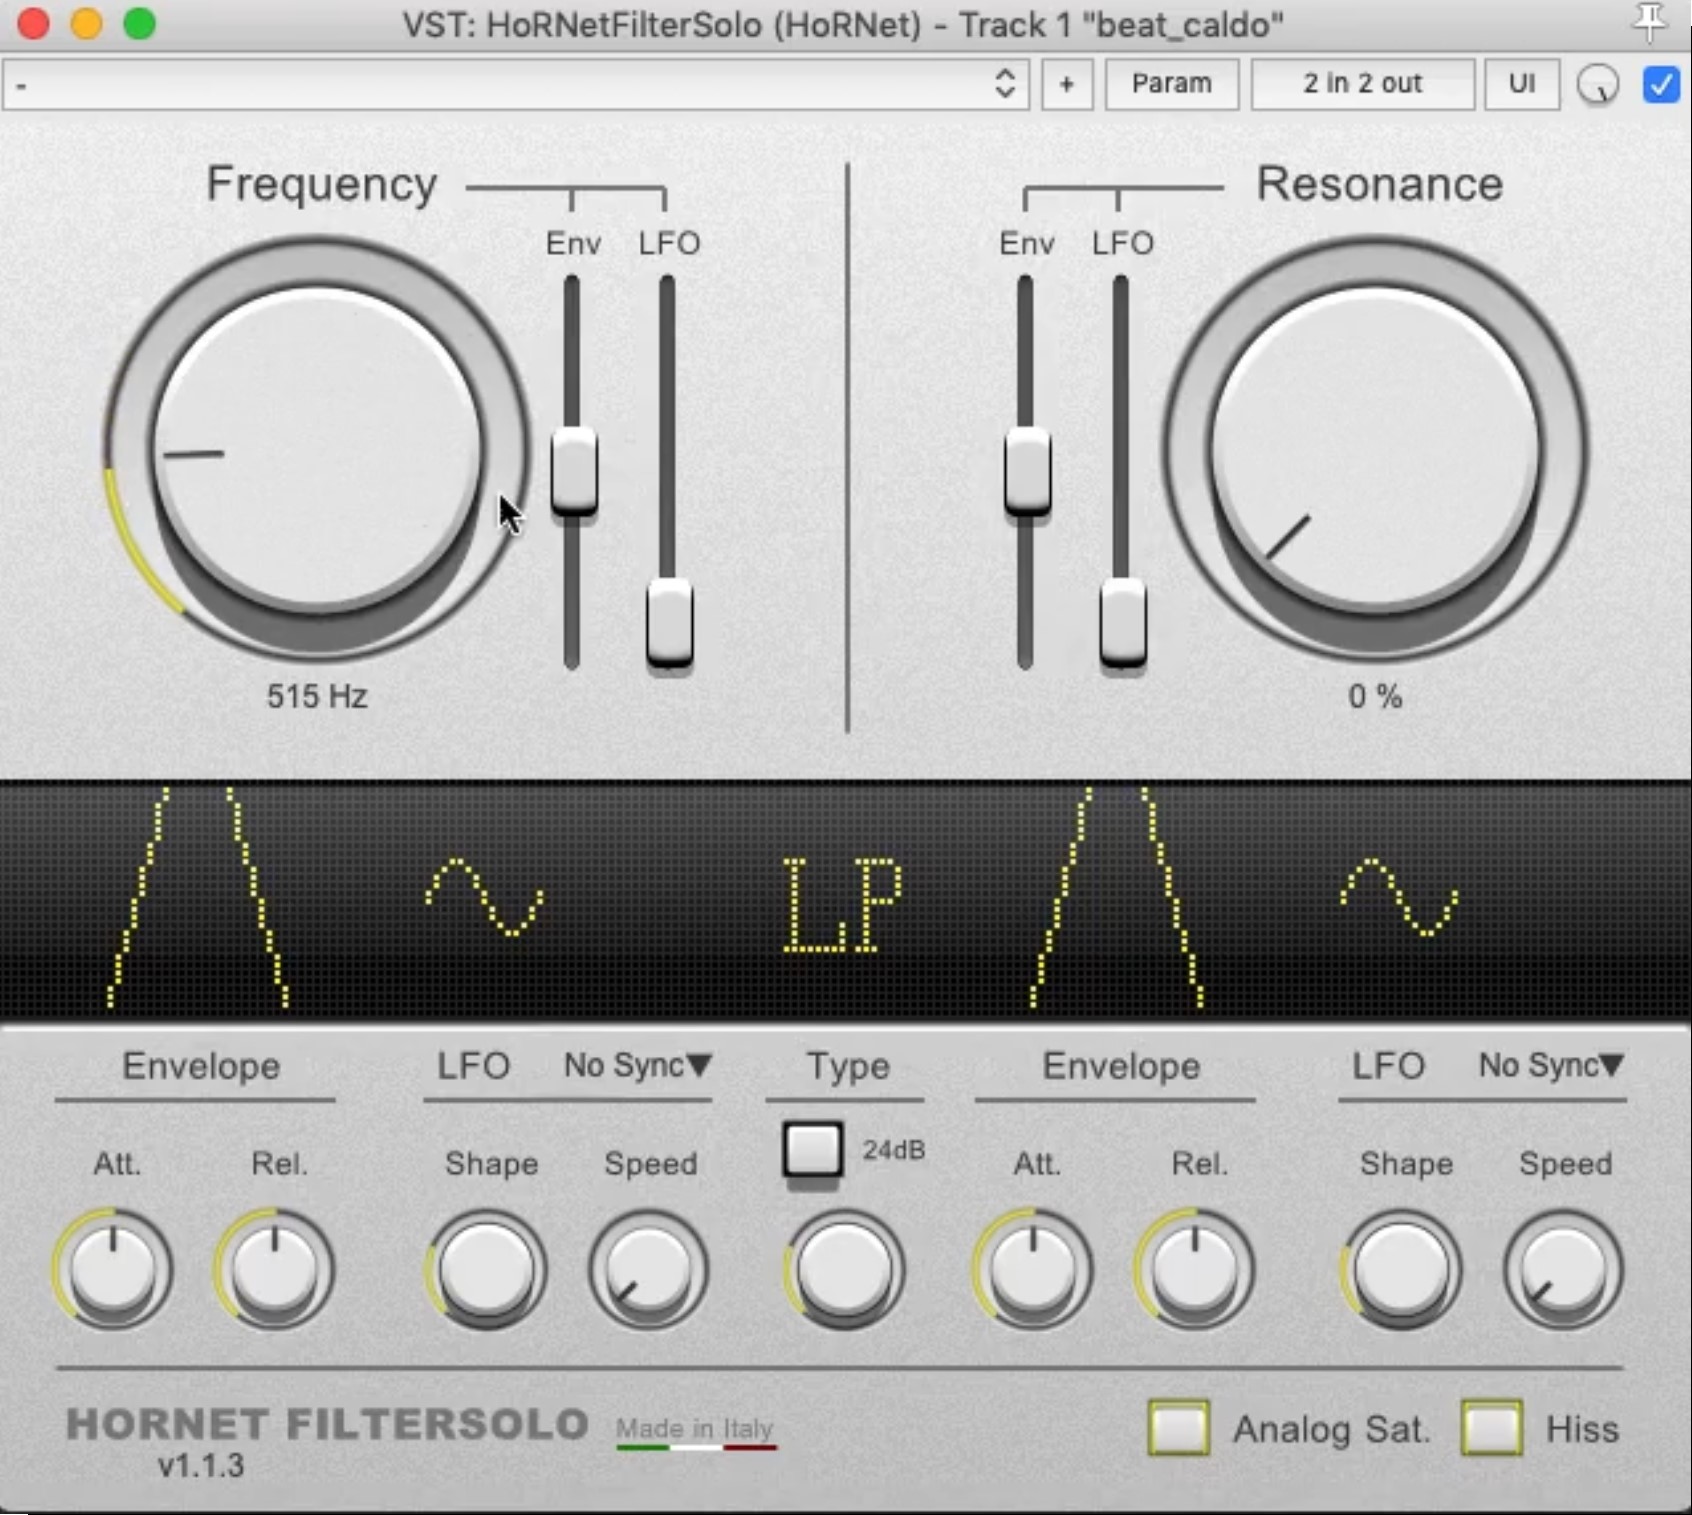
Task: Click the Resonance envelope Att. knob
Action: pos(1033,1269)
